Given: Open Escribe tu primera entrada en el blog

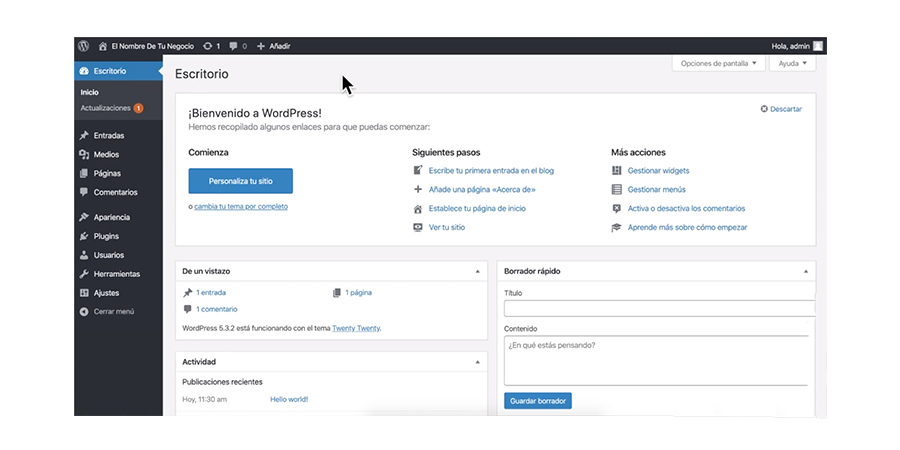Looking at the screenshot, I should pos(491,170).
